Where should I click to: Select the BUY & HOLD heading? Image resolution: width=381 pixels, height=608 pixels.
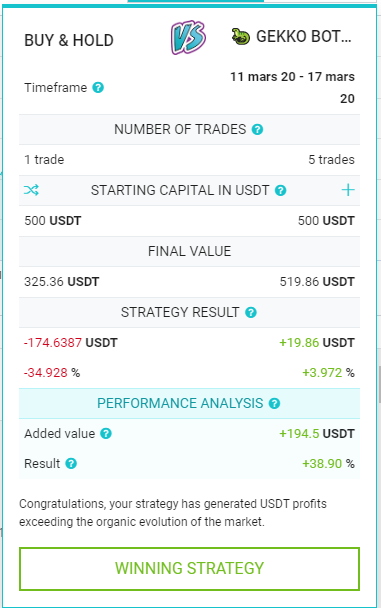(69, 40)
